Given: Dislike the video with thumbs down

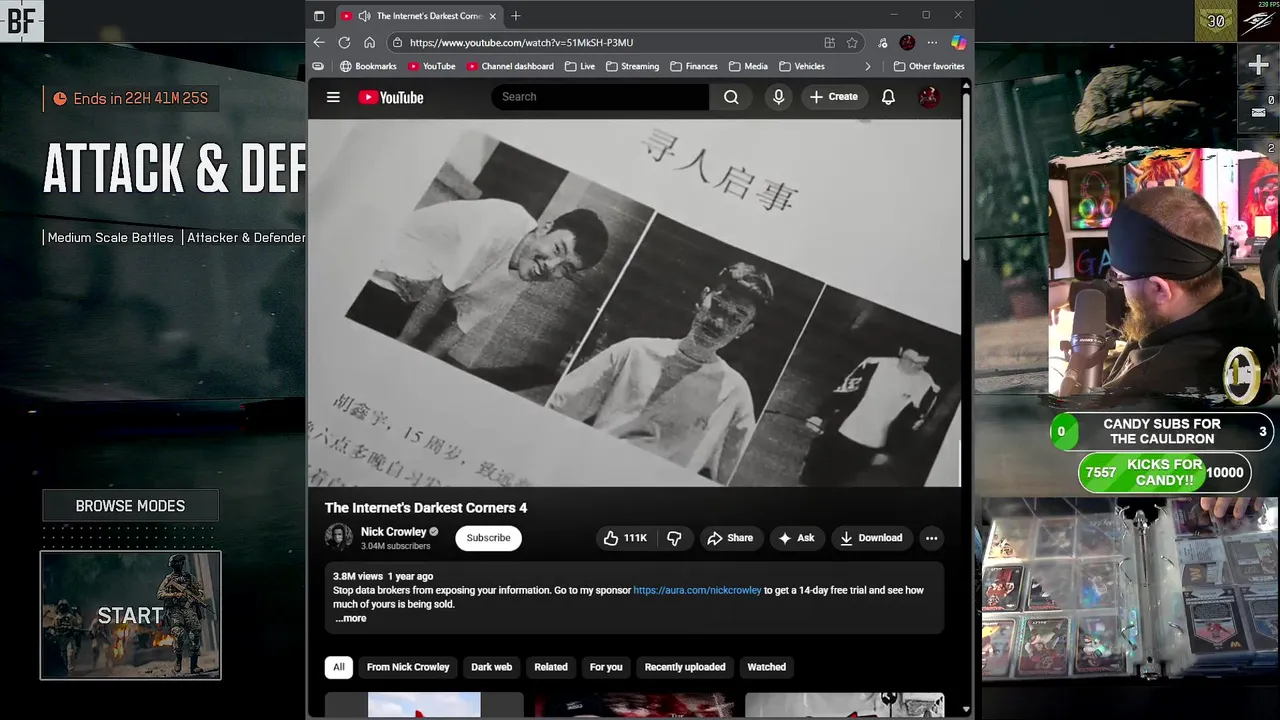Looking at the screenshot, I should point(674,538).
